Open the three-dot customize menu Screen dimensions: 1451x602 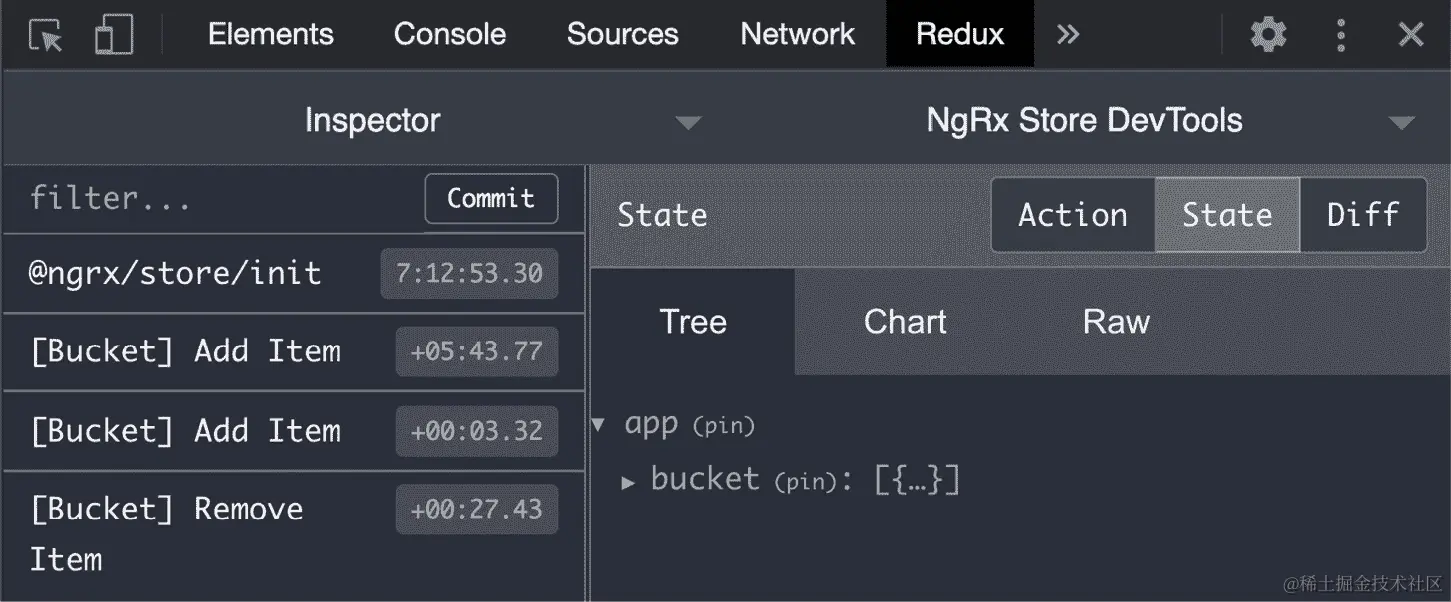pos(1340,33)
